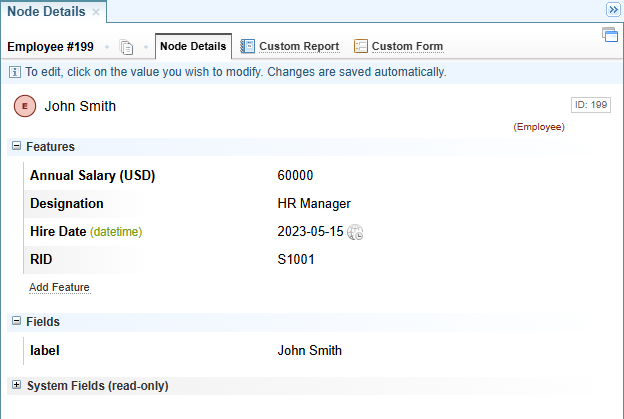Click the pop-out windows icon at top right
Screen dimensions: 624x419
tap(609, 35)
